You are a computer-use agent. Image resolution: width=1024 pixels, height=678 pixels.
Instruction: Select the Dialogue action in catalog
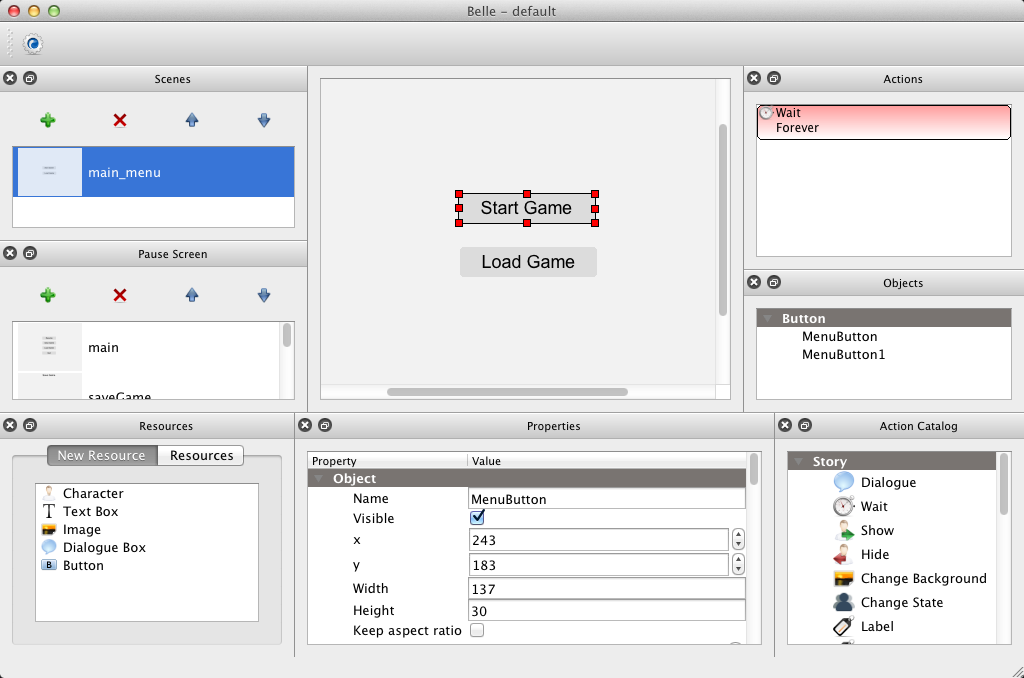pyautogui.click(x=875, y=482)
